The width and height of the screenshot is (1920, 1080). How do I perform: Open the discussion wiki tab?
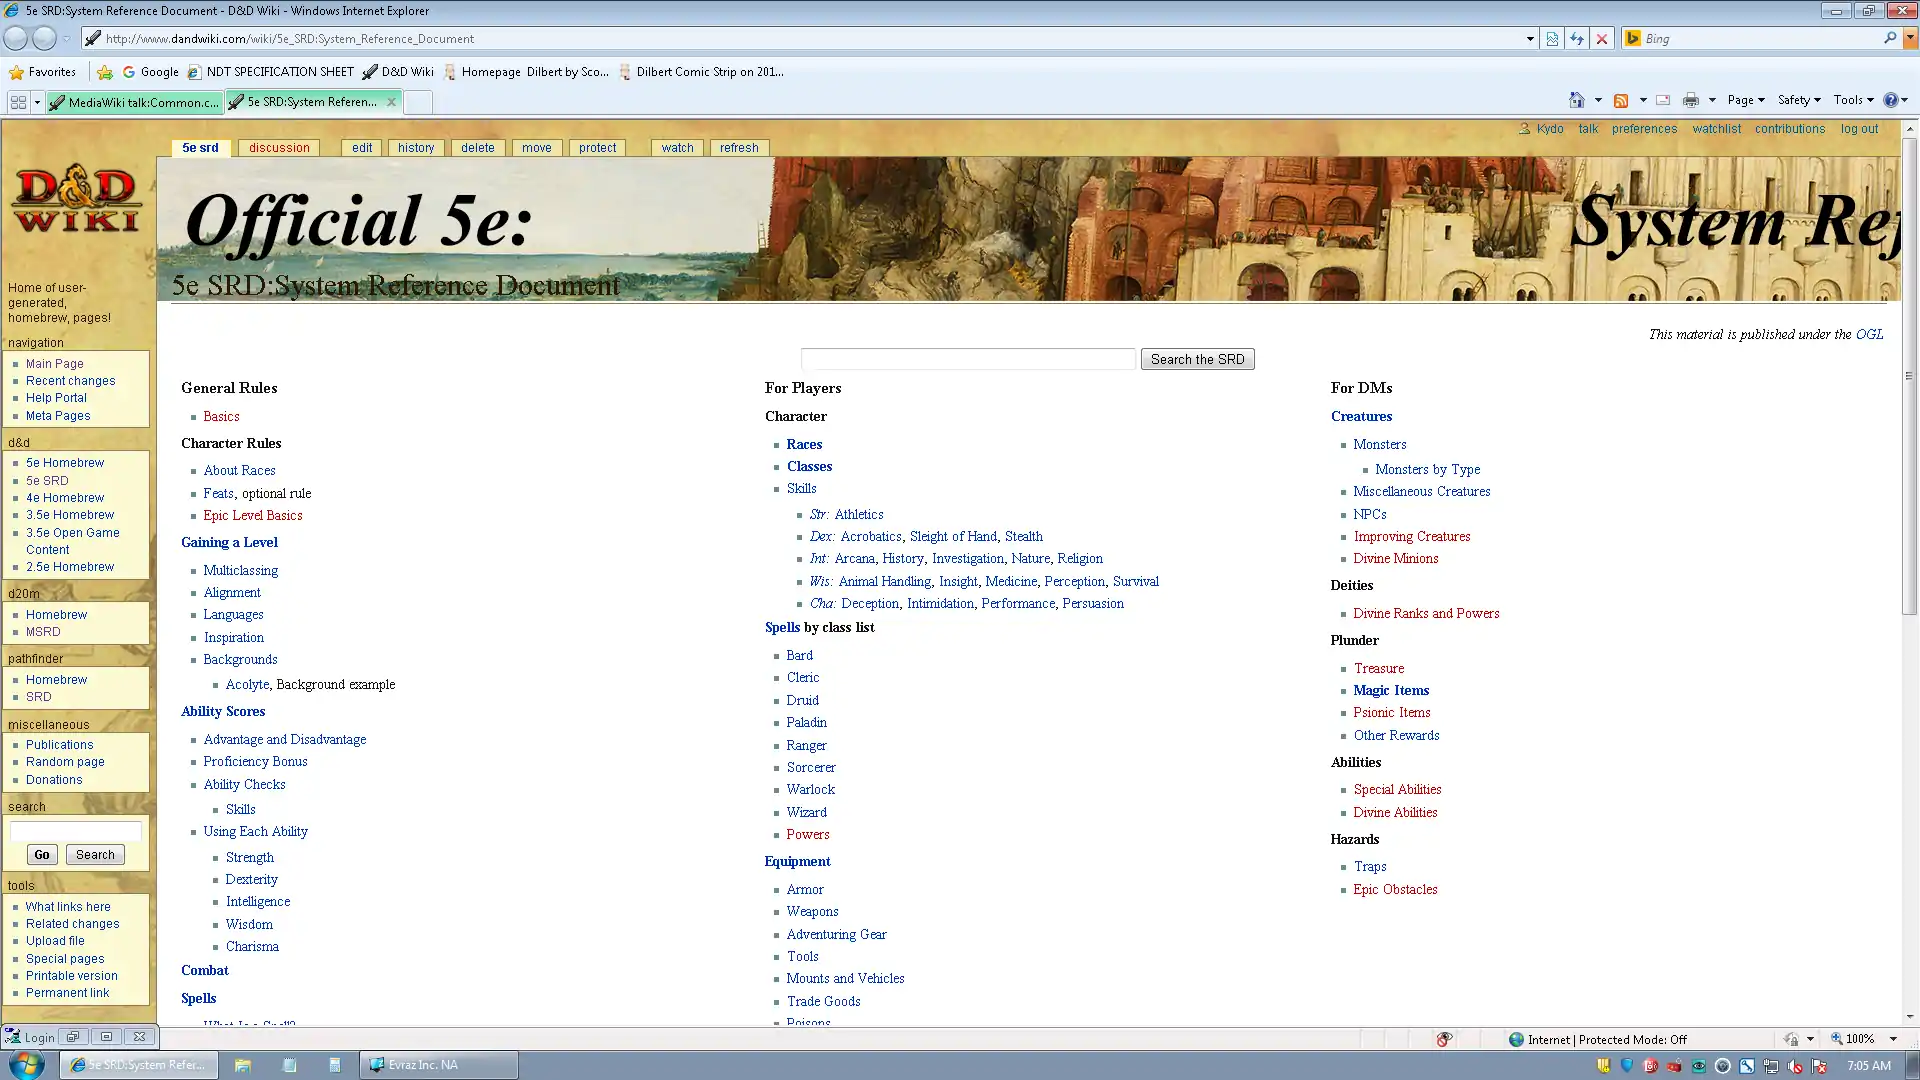coord(279,148)
